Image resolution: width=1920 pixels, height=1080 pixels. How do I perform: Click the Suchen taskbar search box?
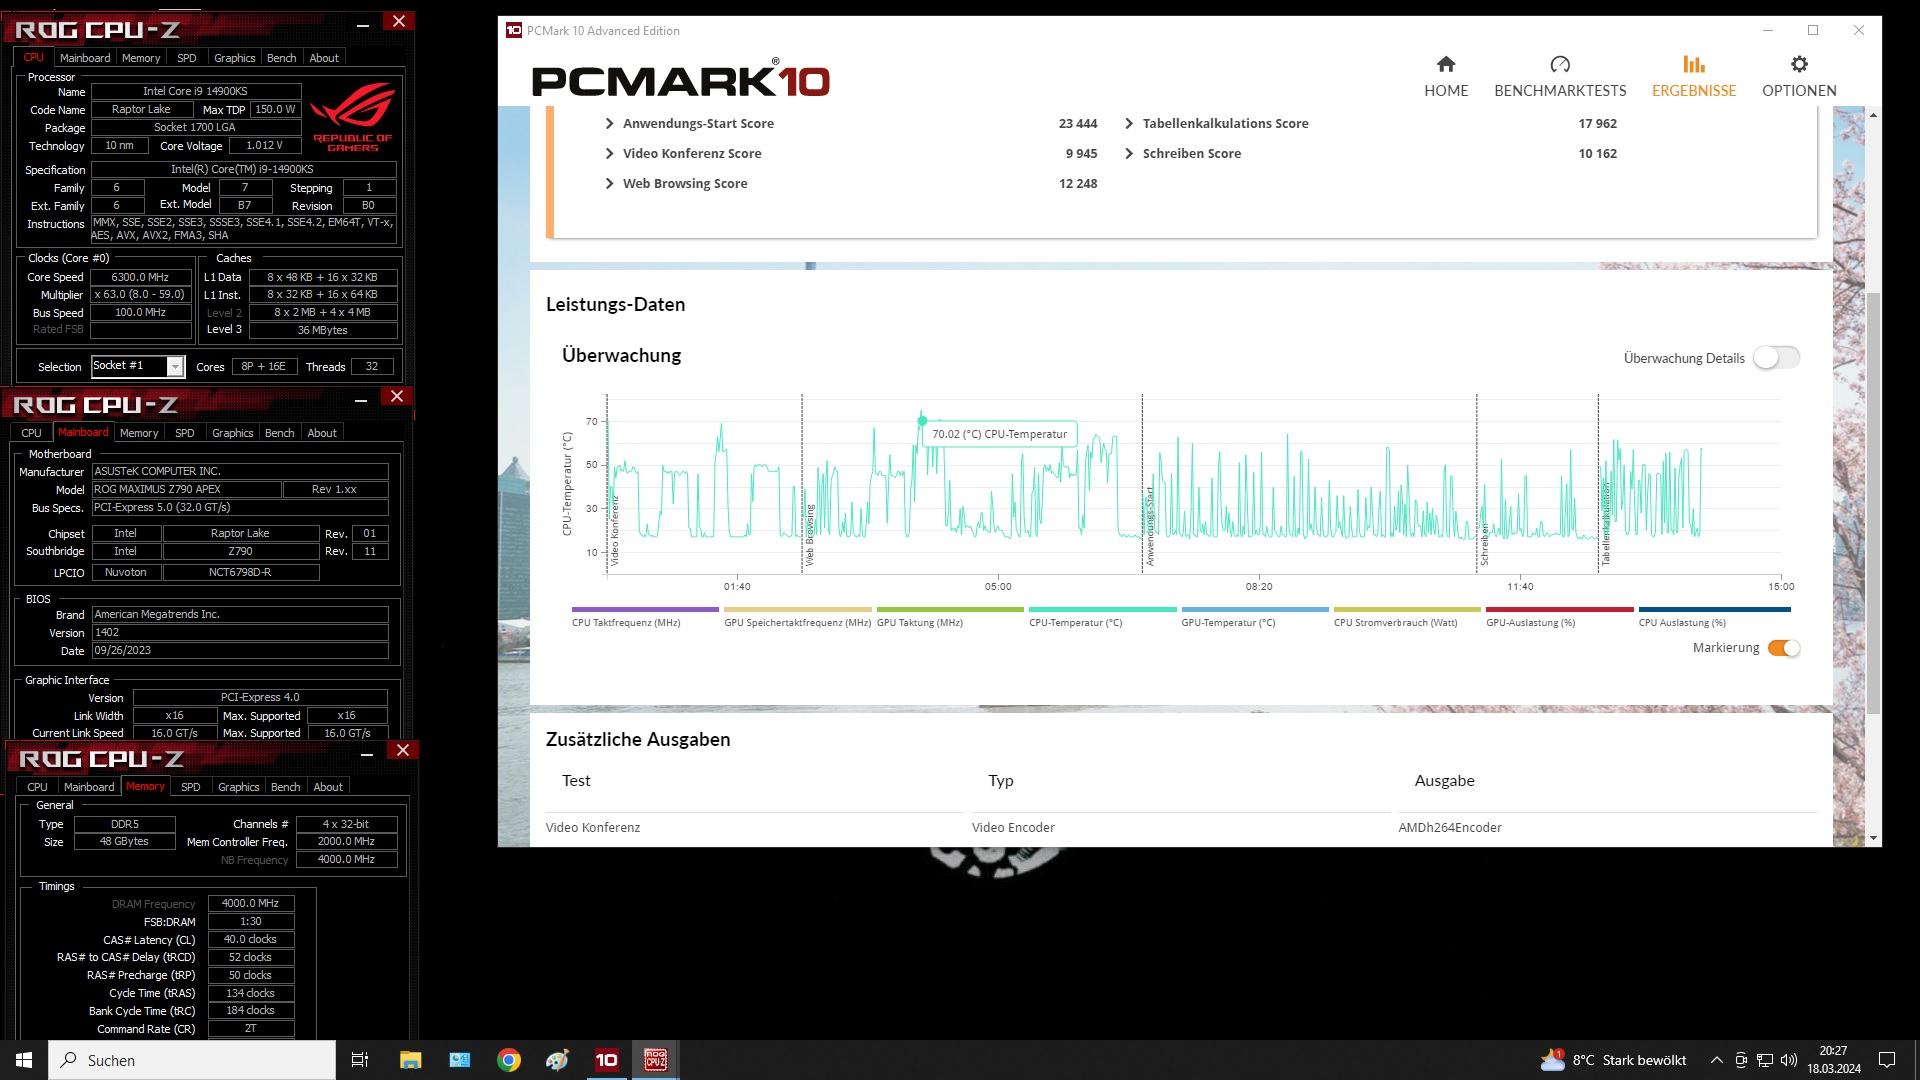(192, 1060)
